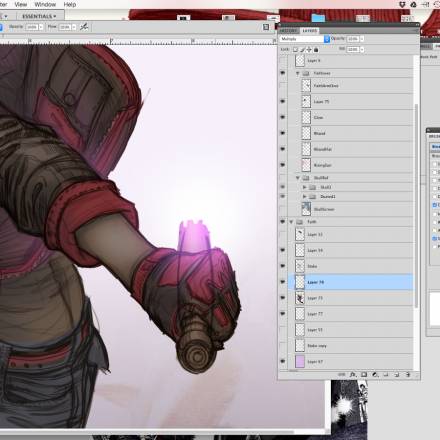Click layer Fill value field
The height and width of the screenshot is (440, 440).
point(353,50)
